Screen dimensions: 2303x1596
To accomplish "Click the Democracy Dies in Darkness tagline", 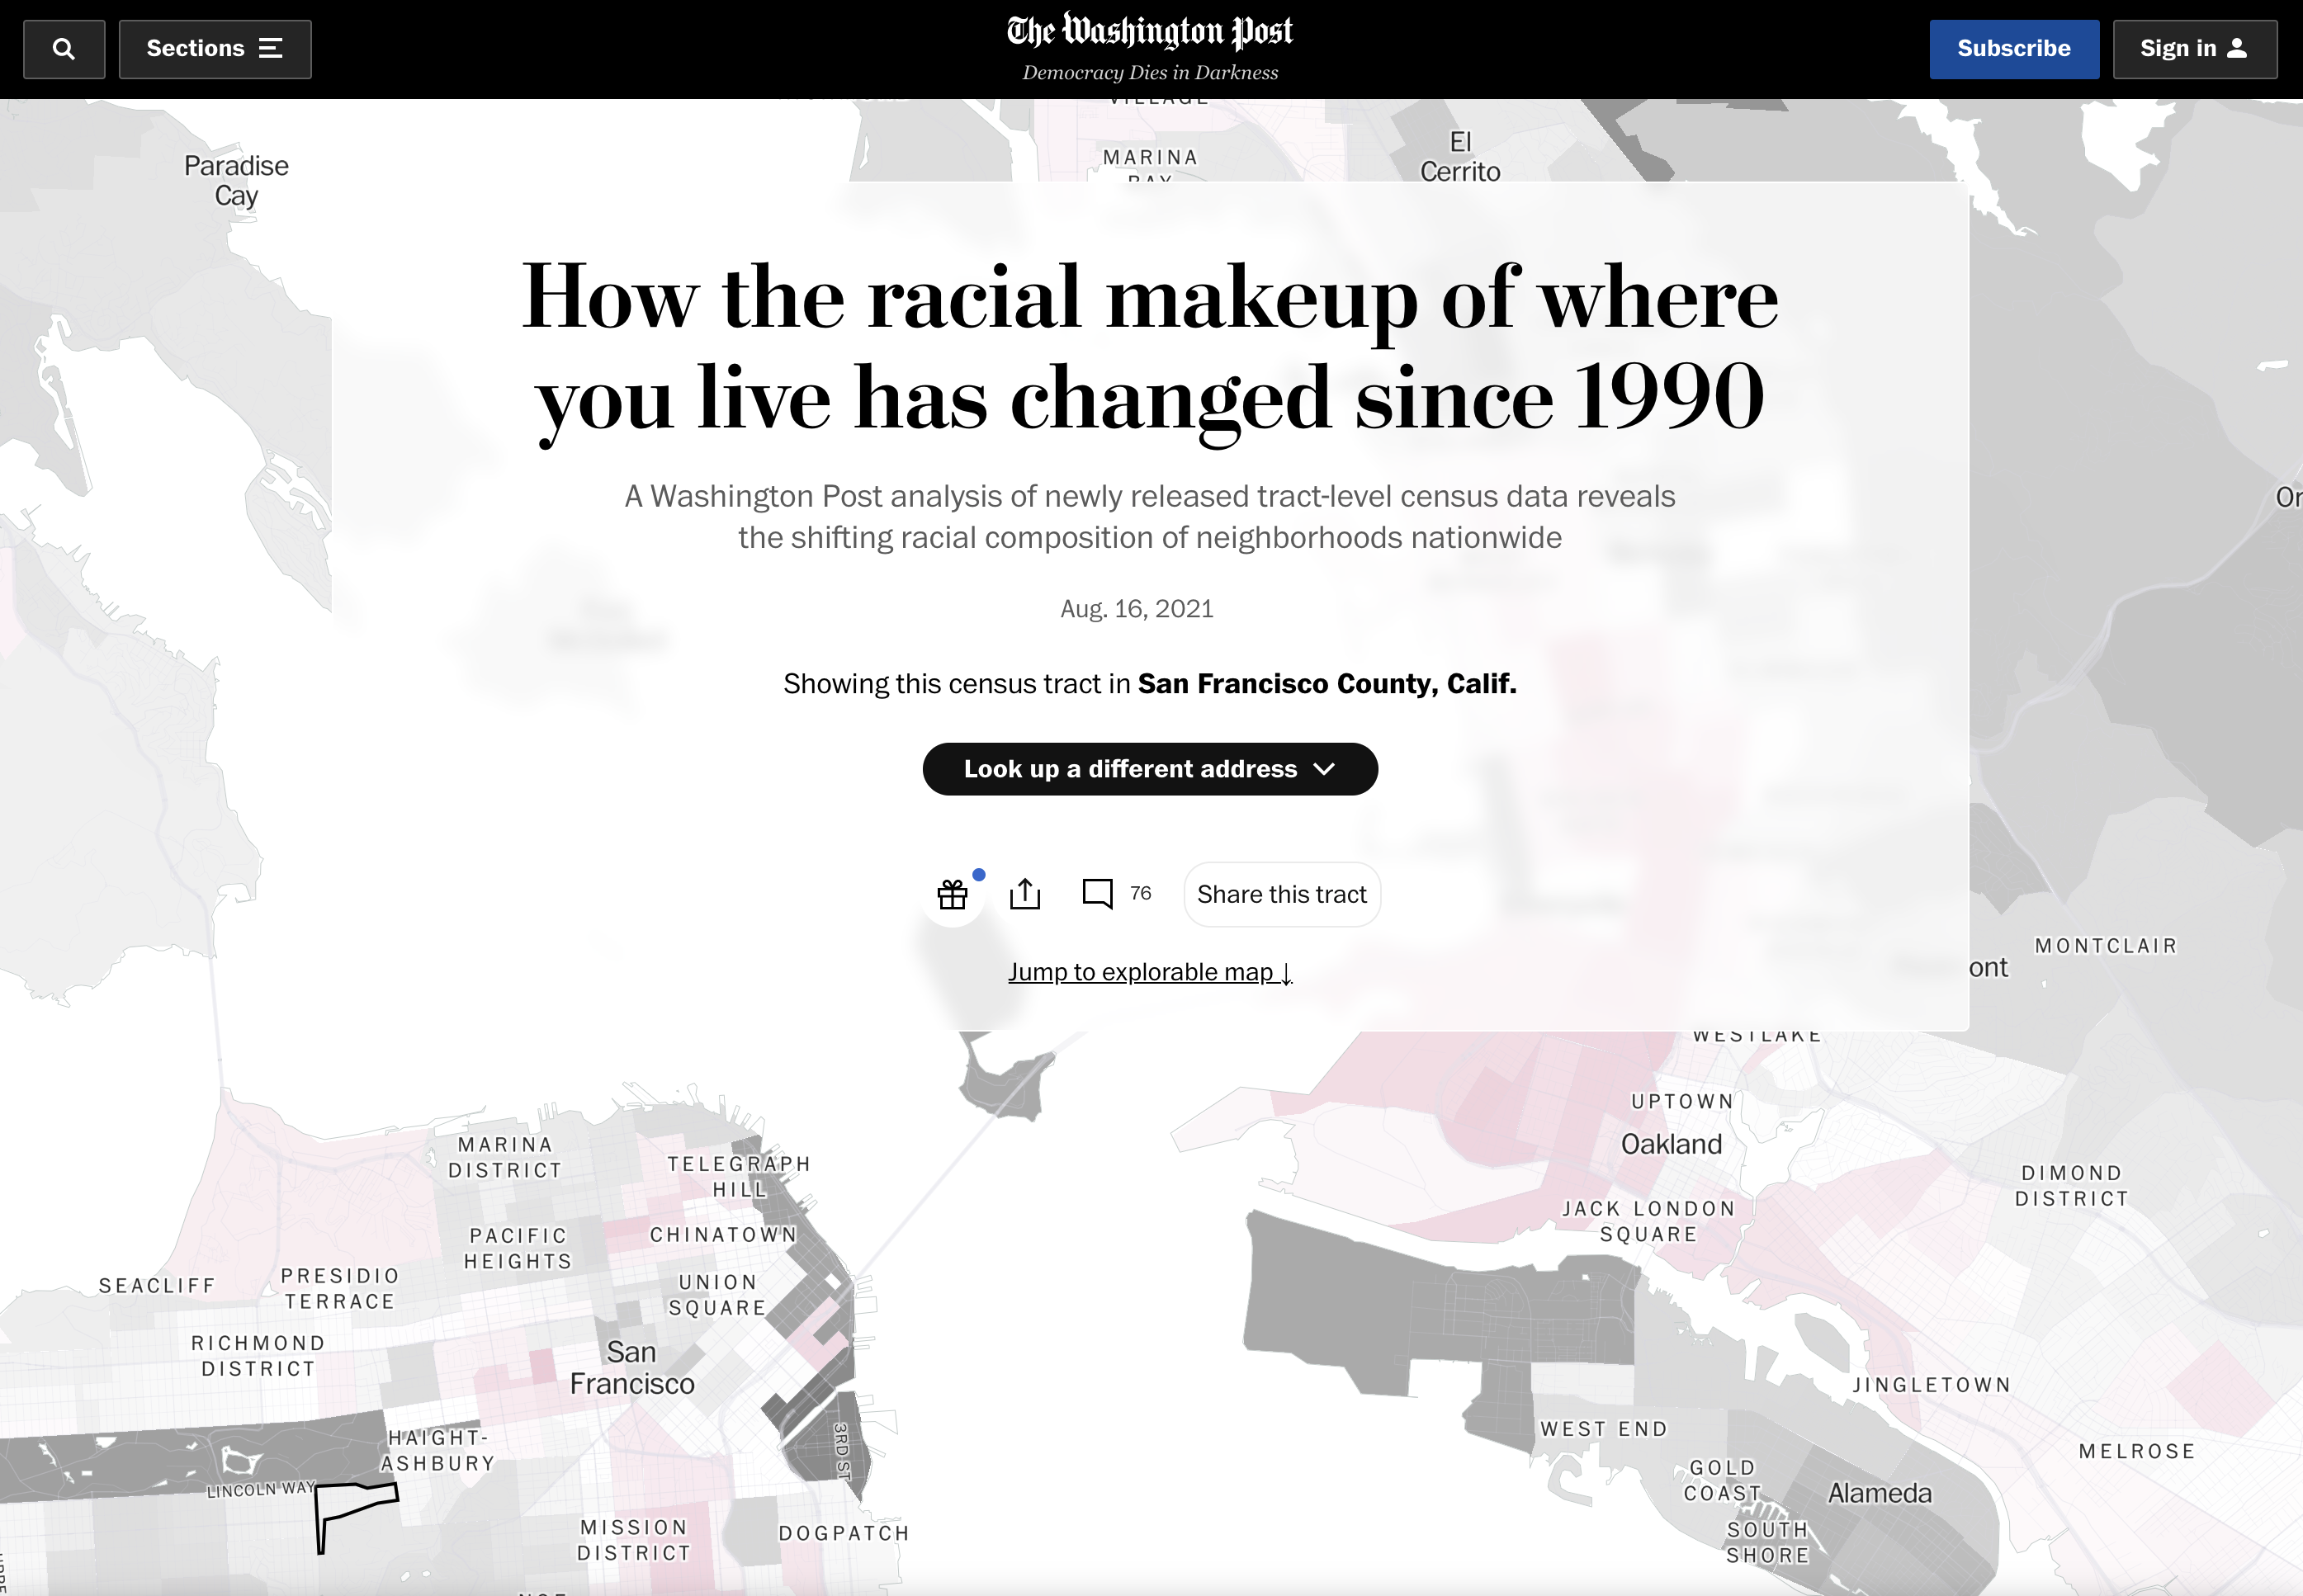I will pyautogui.click(x=1150, y=73).
